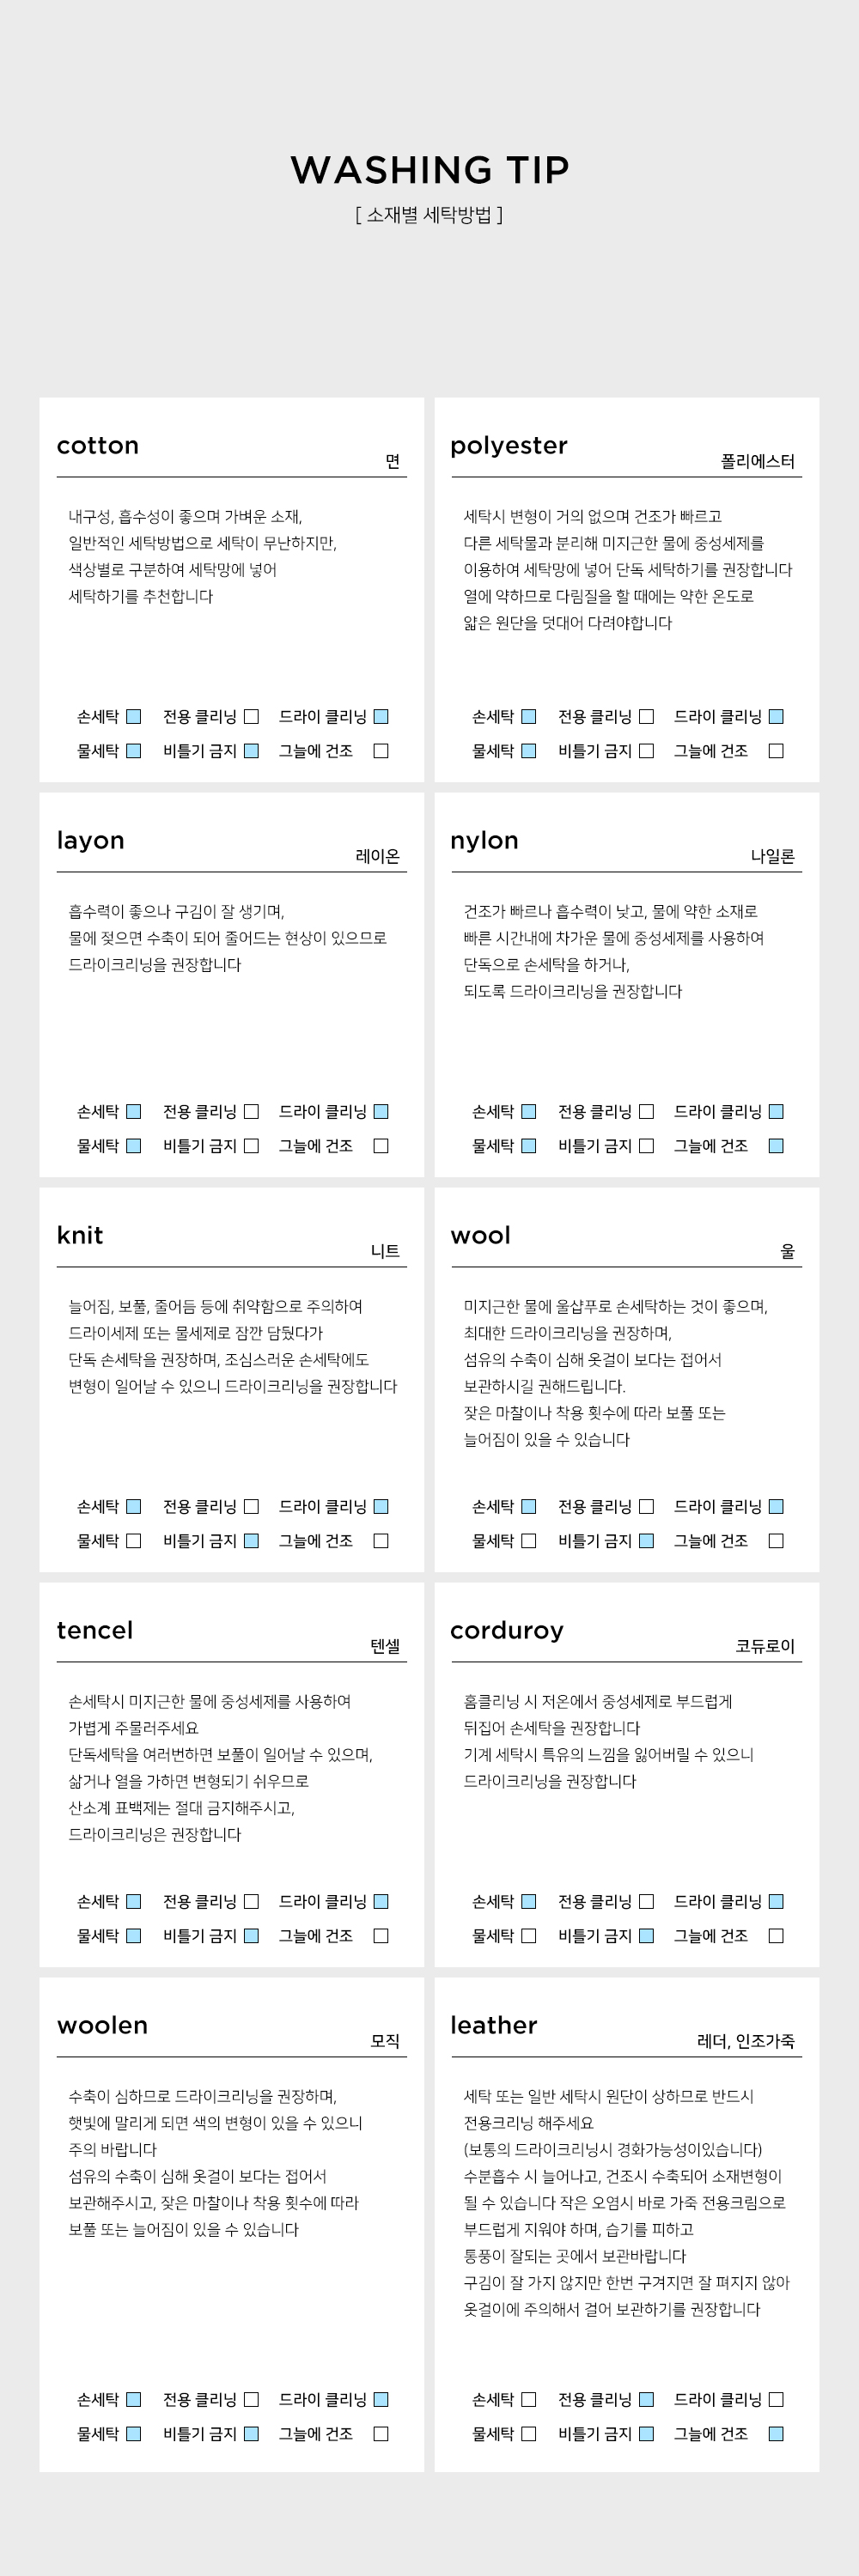Screen dimensions: 859x2576
Task: Check layon 비틀기 금지 checkbox
Action: click(252, 1145)
